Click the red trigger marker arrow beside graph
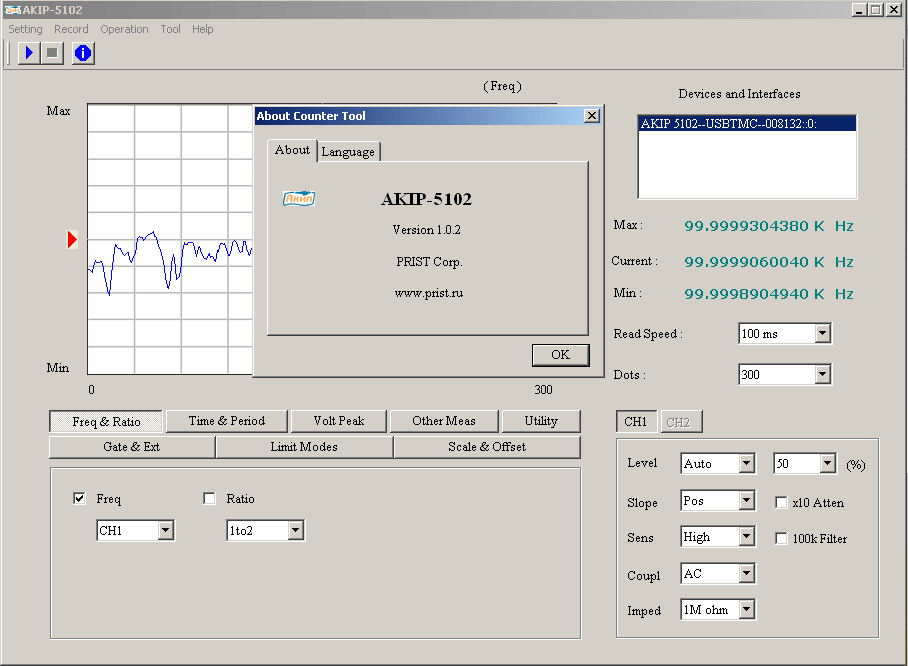908x666 pixels. point(72,239)
